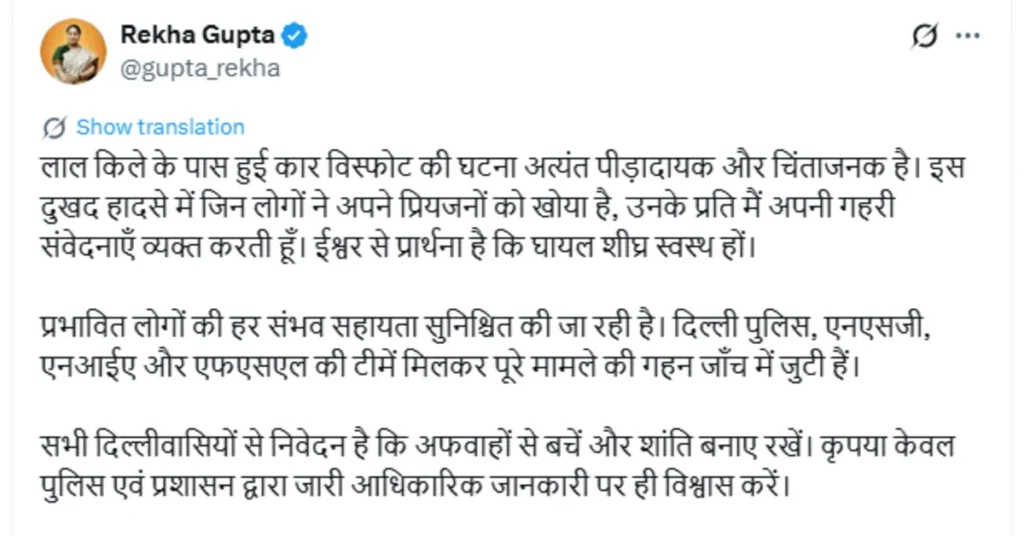
Task: Click the Grok icon at top right
Action: click(926, 36)
